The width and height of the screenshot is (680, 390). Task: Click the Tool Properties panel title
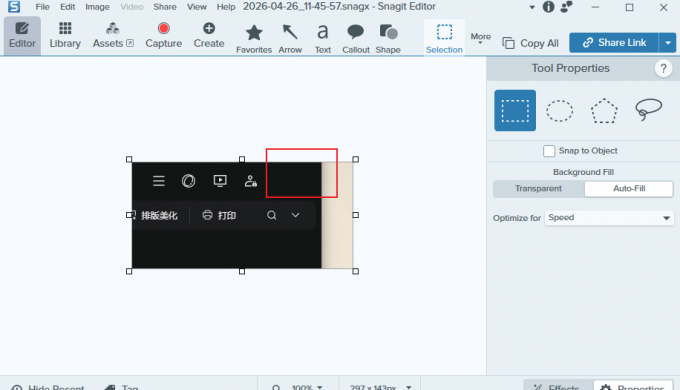point(570,69)
